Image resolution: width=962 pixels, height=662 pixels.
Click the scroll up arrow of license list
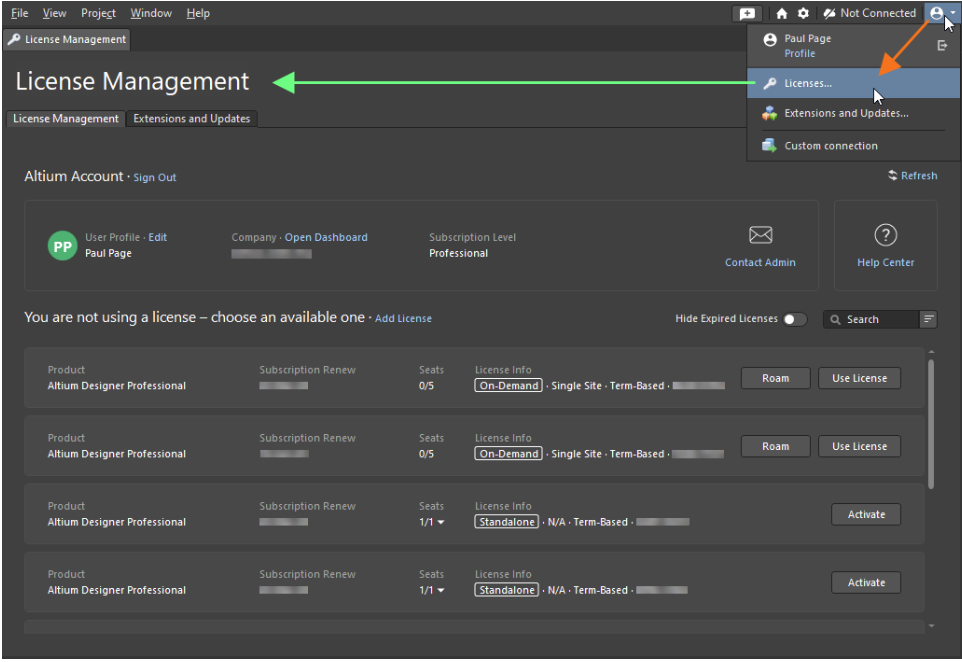click(931, 352)
